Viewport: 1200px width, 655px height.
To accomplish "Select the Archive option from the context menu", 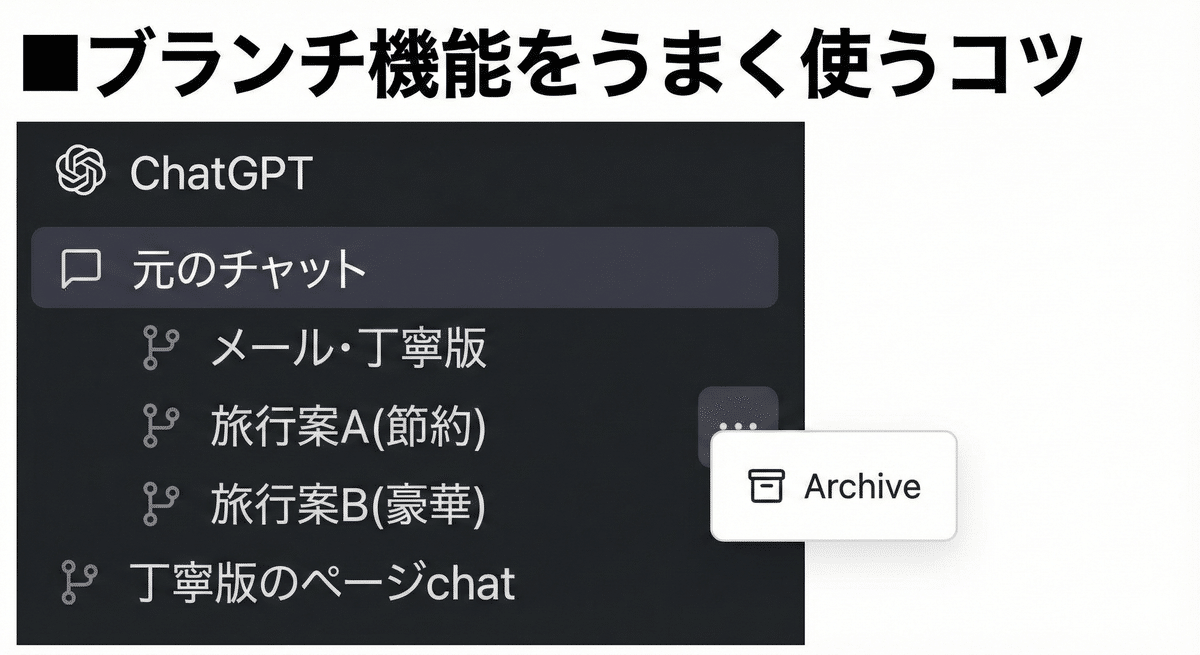I will [x=862, y=488].
